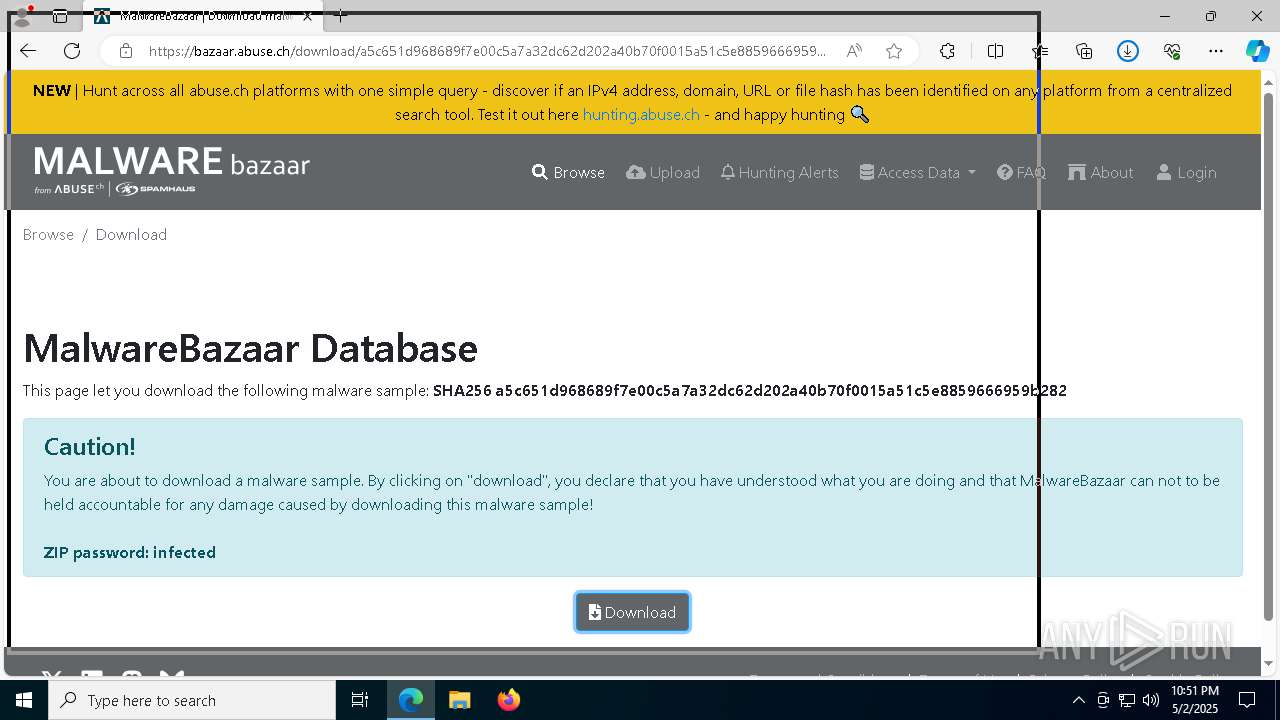Focus the bazaar.abuse.ch address bar
1280x720 pixels.
click(488, 51)
